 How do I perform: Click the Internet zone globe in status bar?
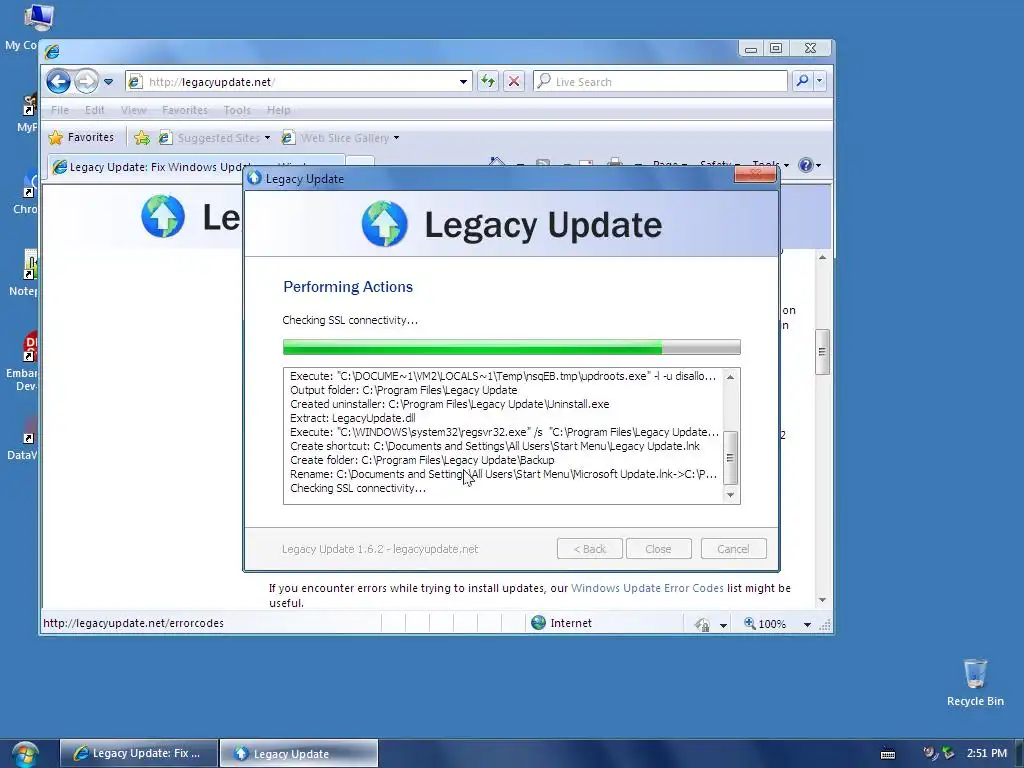pos(538,623)
